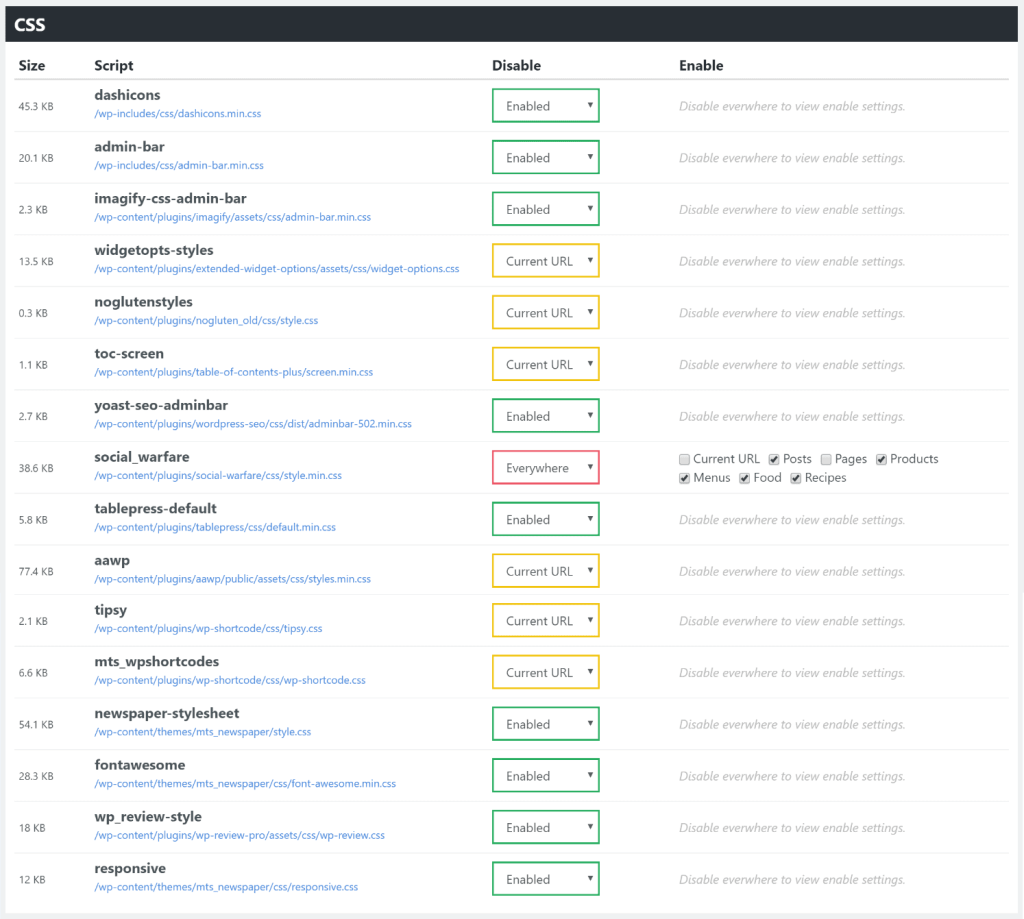Open the font-awesome.min.css link
The image size is (1024, 919).
pyautogui.click(x=245, y=783)
